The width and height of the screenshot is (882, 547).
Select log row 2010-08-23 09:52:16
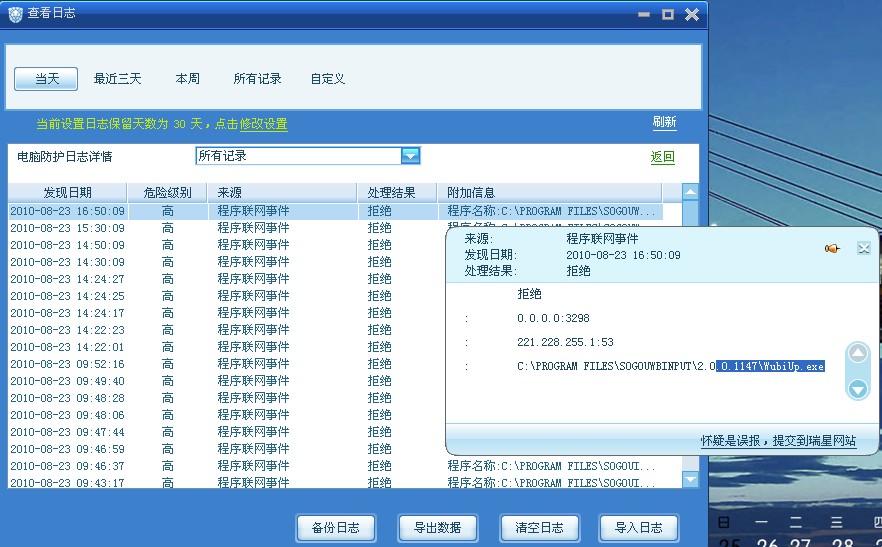point(226,364)
